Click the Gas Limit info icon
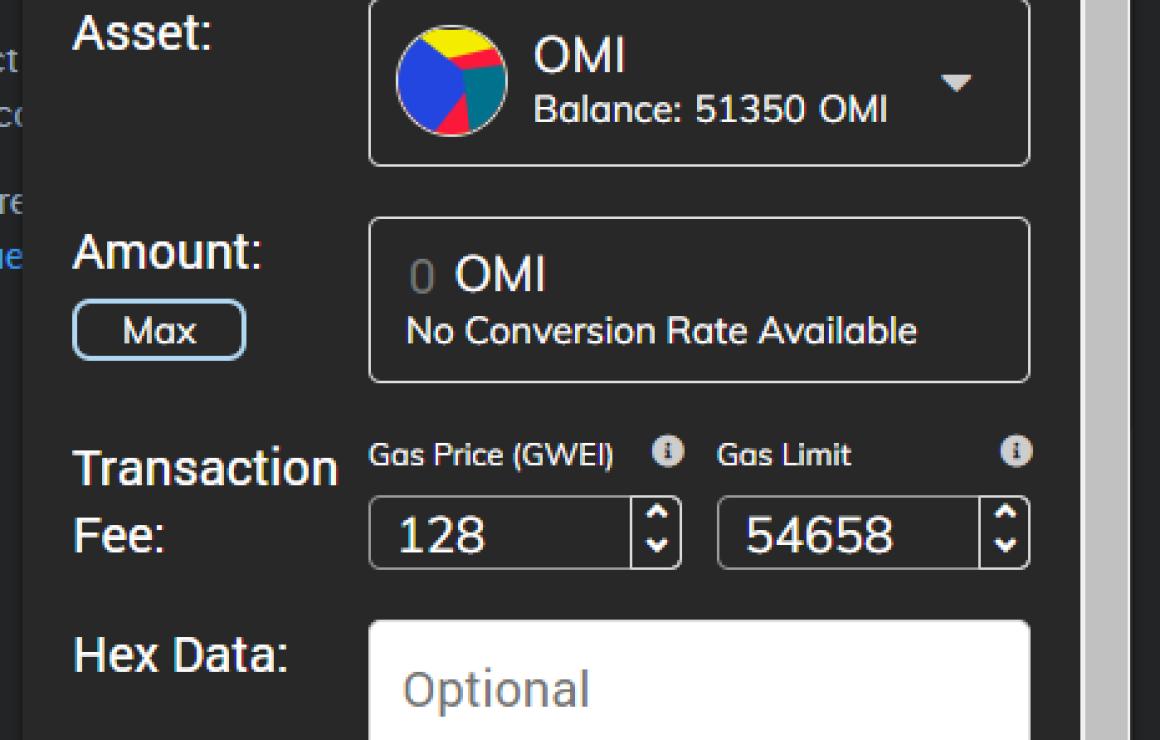 1015,453
